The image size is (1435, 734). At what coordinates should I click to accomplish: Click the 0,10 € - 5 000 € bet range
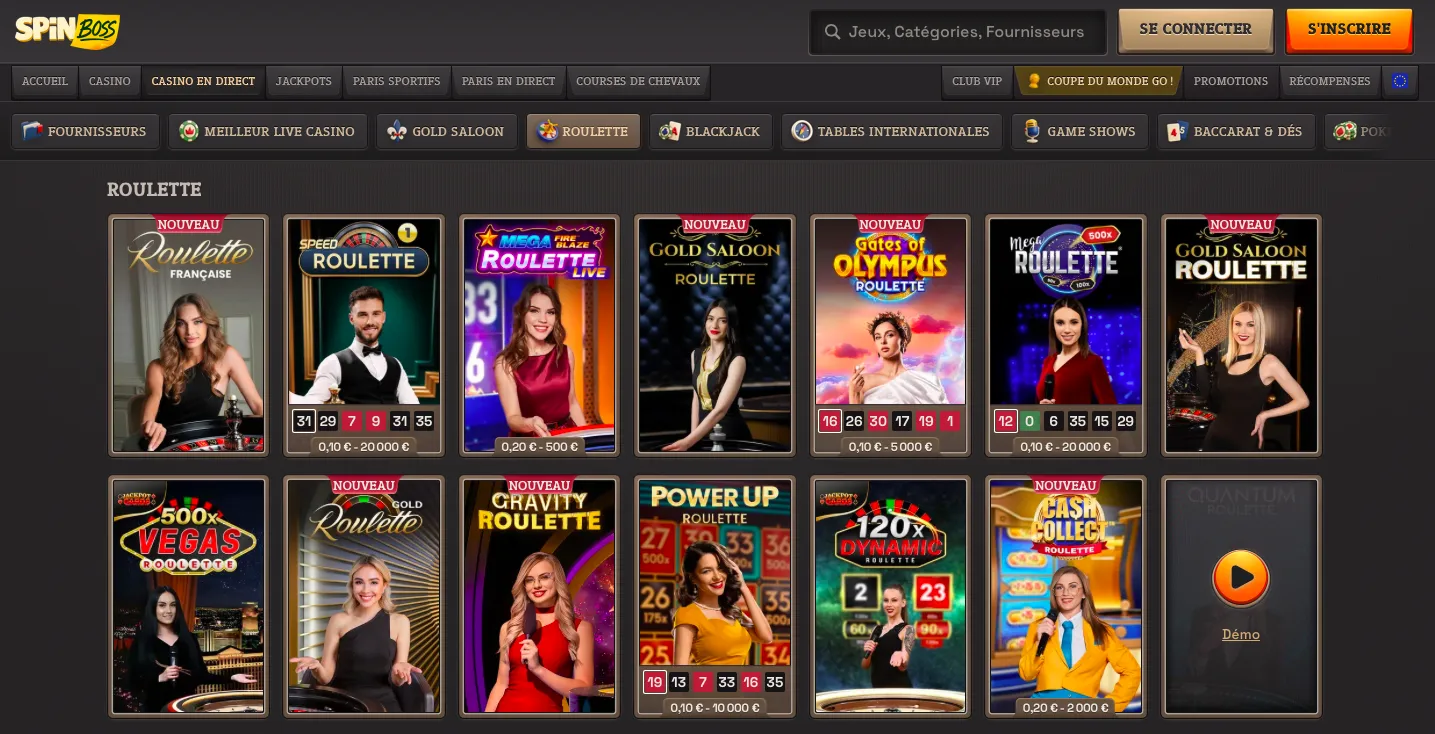(x=890, y=446)
